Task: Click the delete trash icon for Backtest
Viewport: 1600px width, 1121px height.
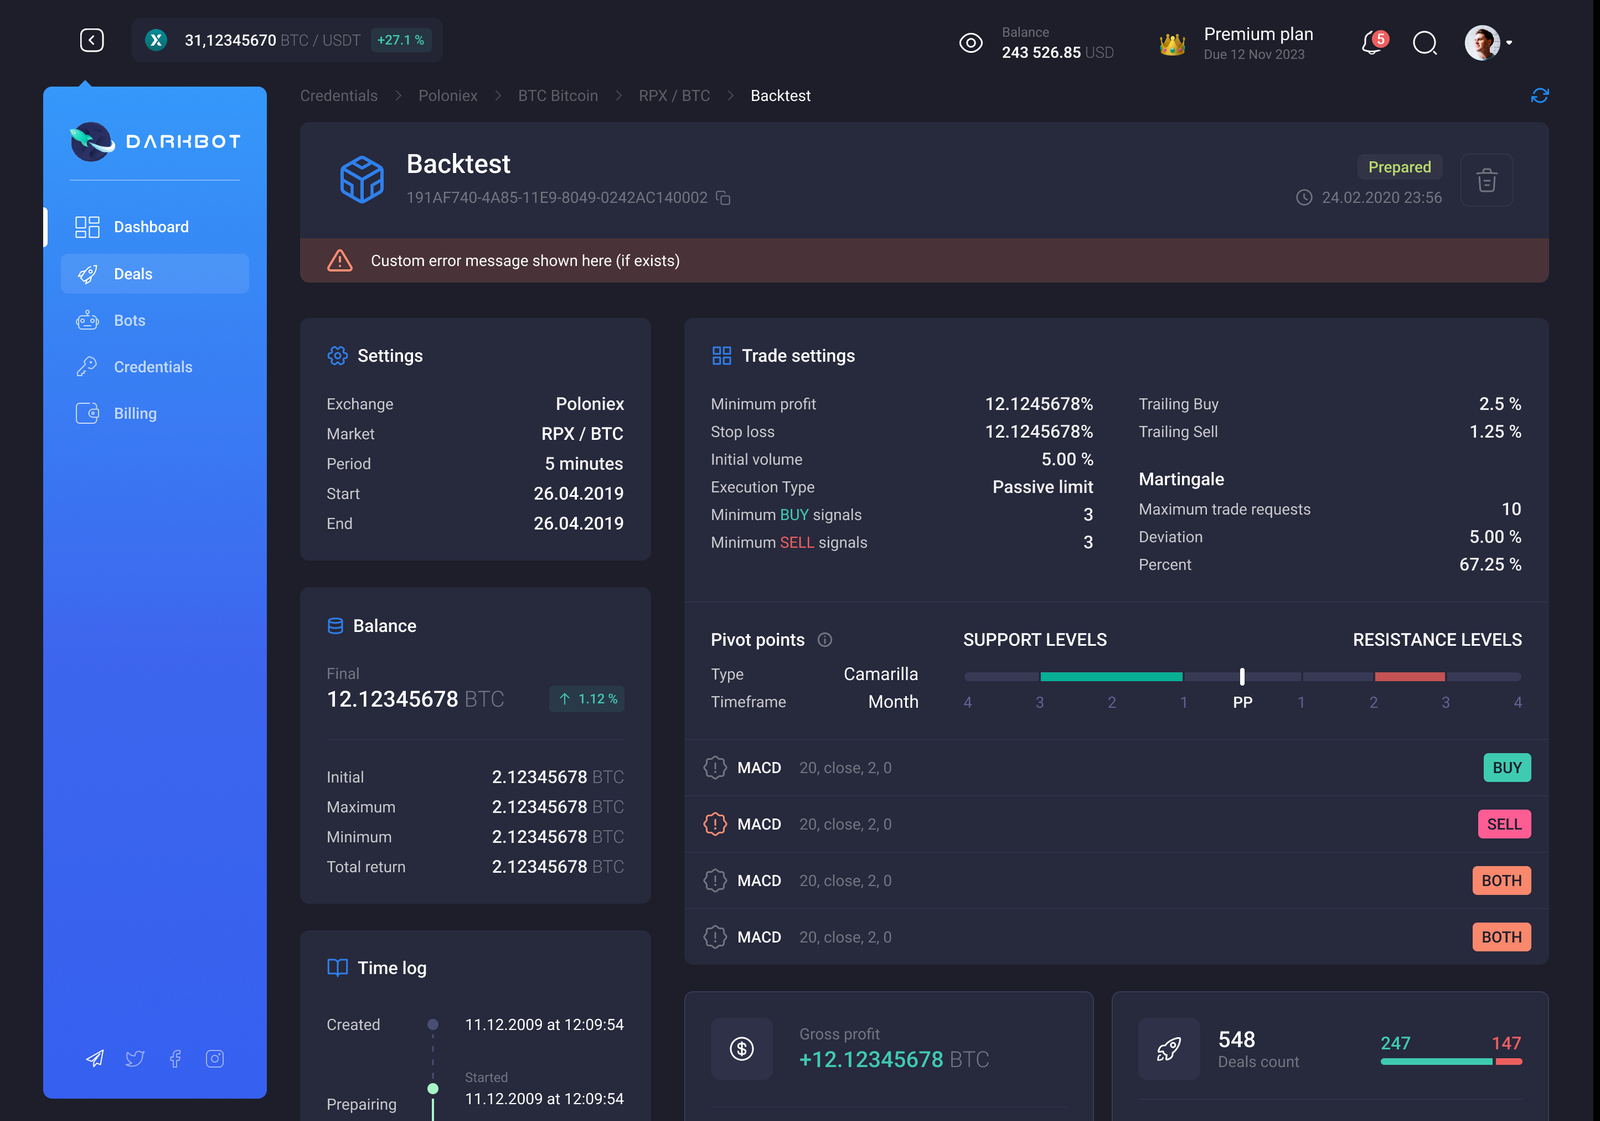Action: [x=1486, y=181]
